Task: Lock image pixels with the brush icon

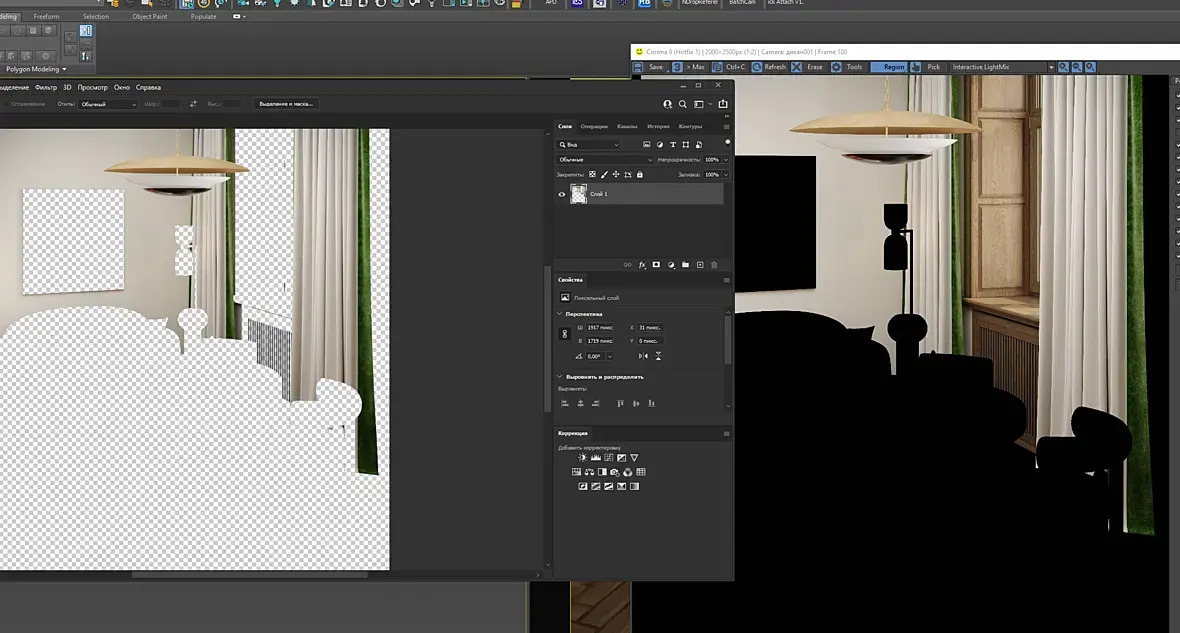Action: 604,175
